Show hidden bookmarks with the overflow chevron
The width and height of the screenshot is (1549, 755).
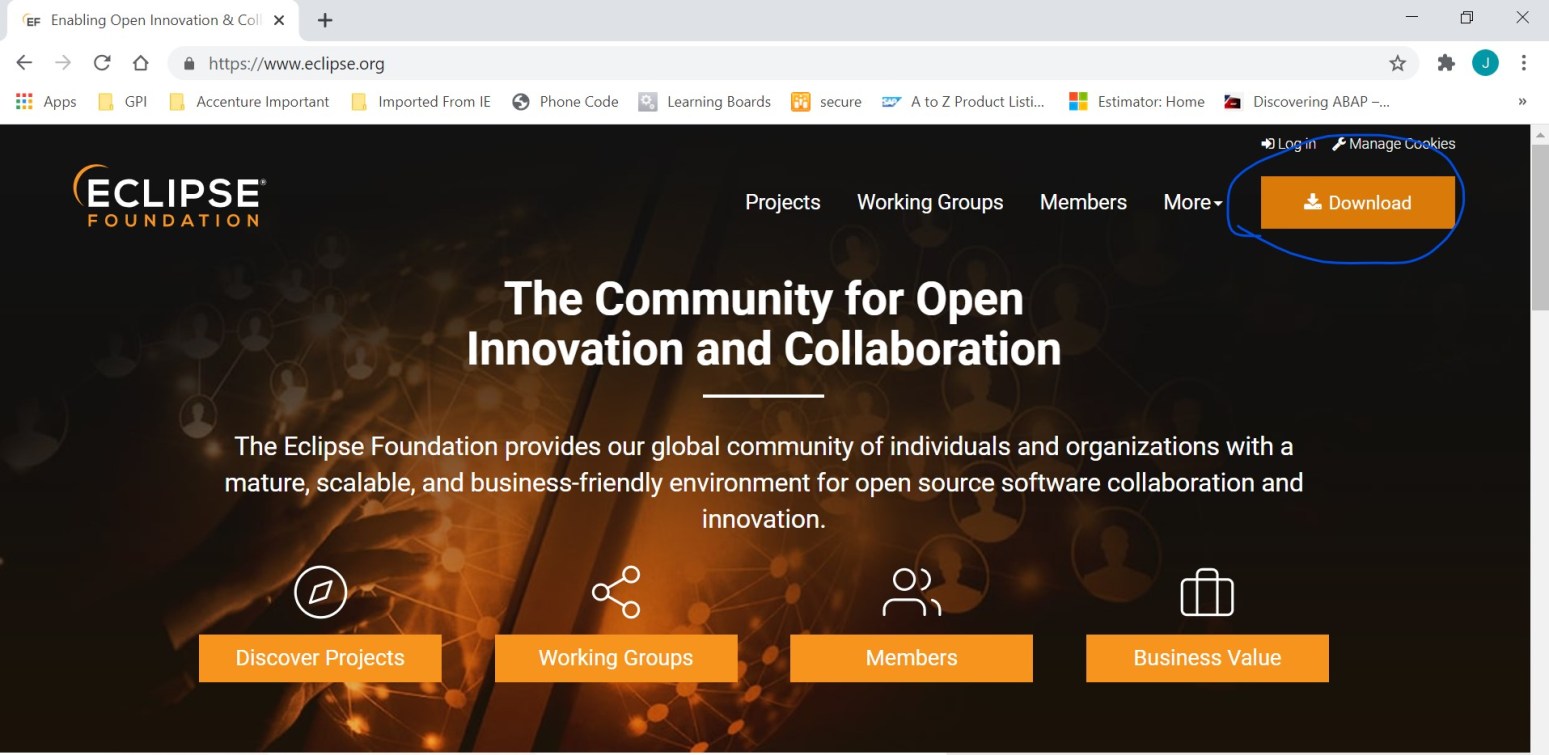point(1522,102)
